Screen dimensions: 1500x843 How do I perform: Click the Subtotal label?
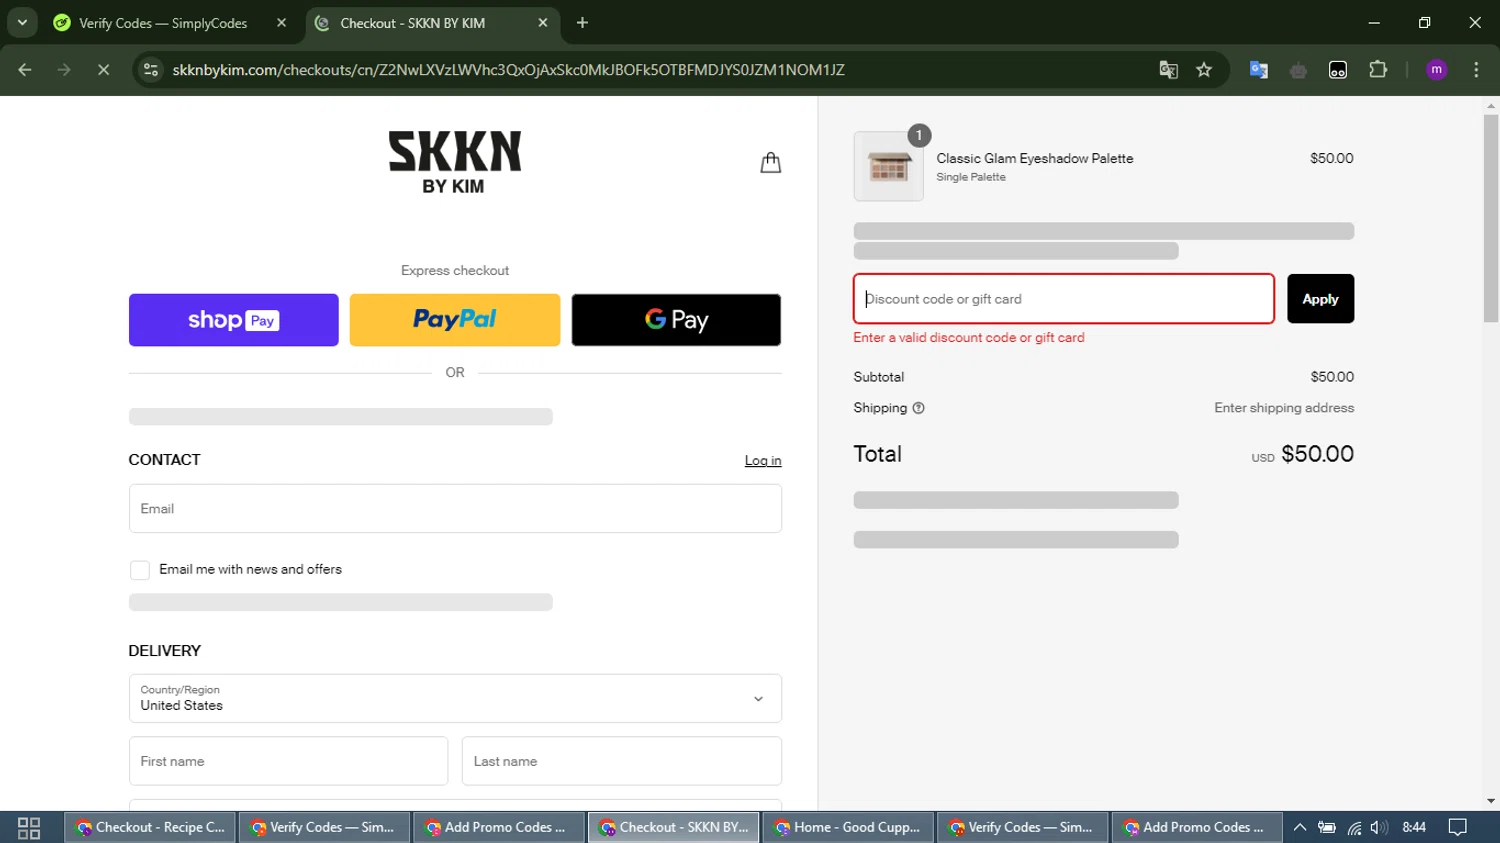pos(878,377)
